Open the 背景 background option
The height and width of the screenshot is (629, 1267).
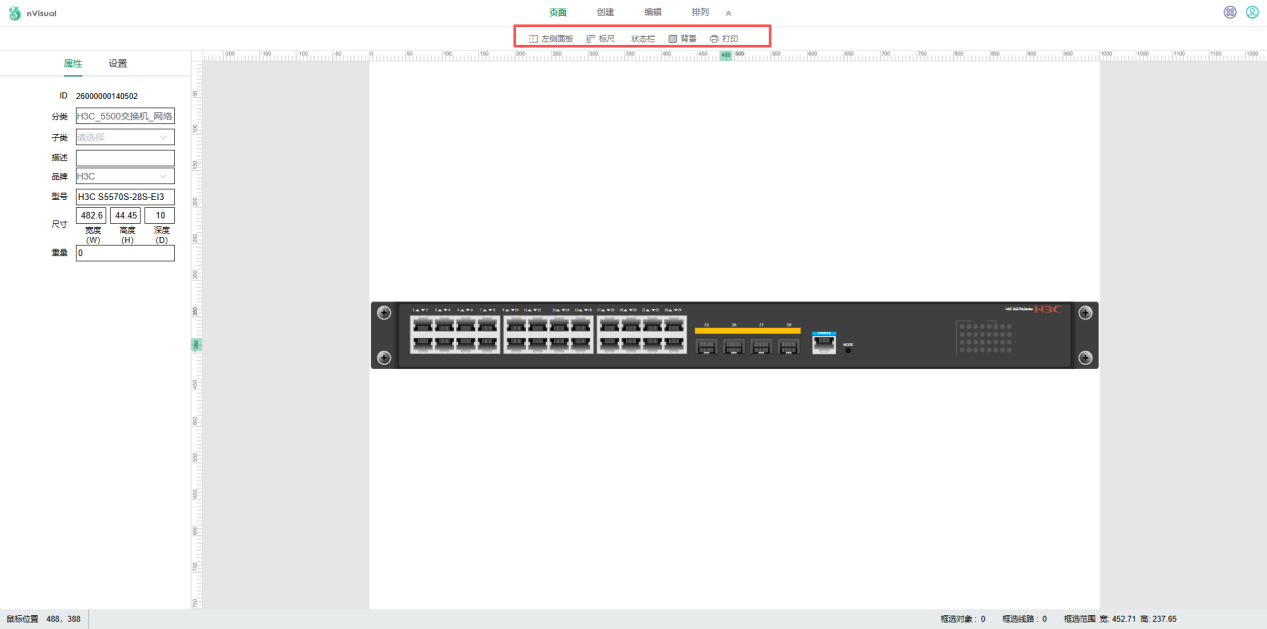pyautogui.click(x=683, y=39)
